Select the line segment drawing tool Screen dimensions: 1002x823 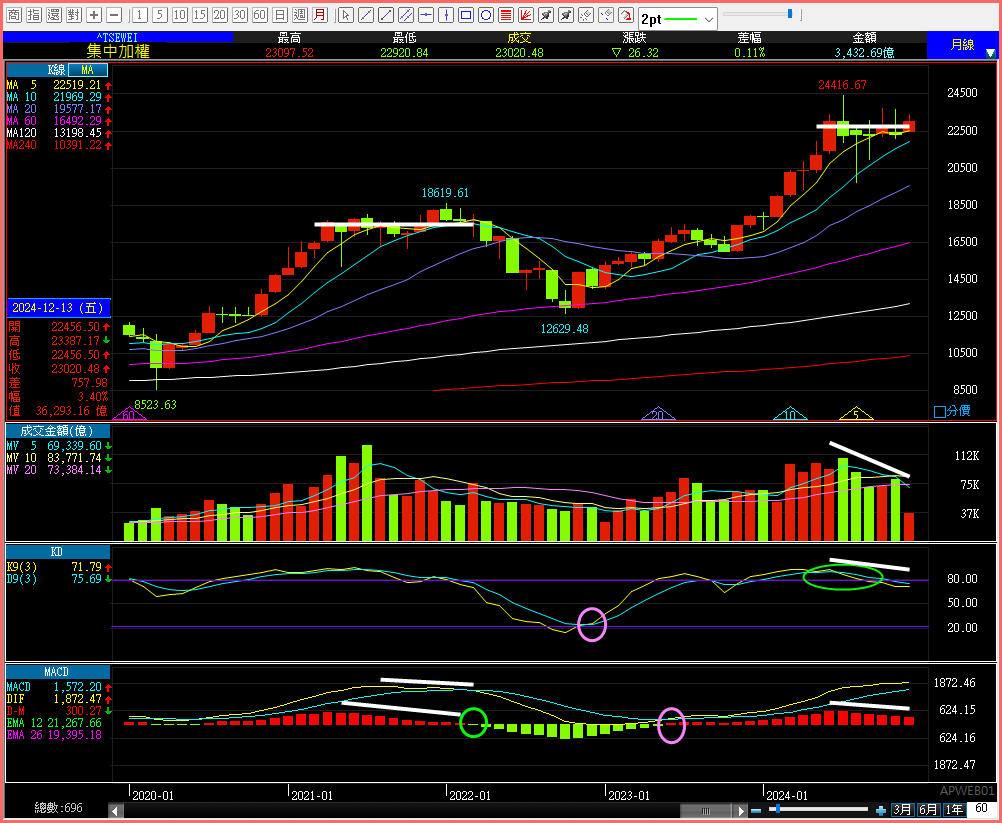[x=366, y=15]
